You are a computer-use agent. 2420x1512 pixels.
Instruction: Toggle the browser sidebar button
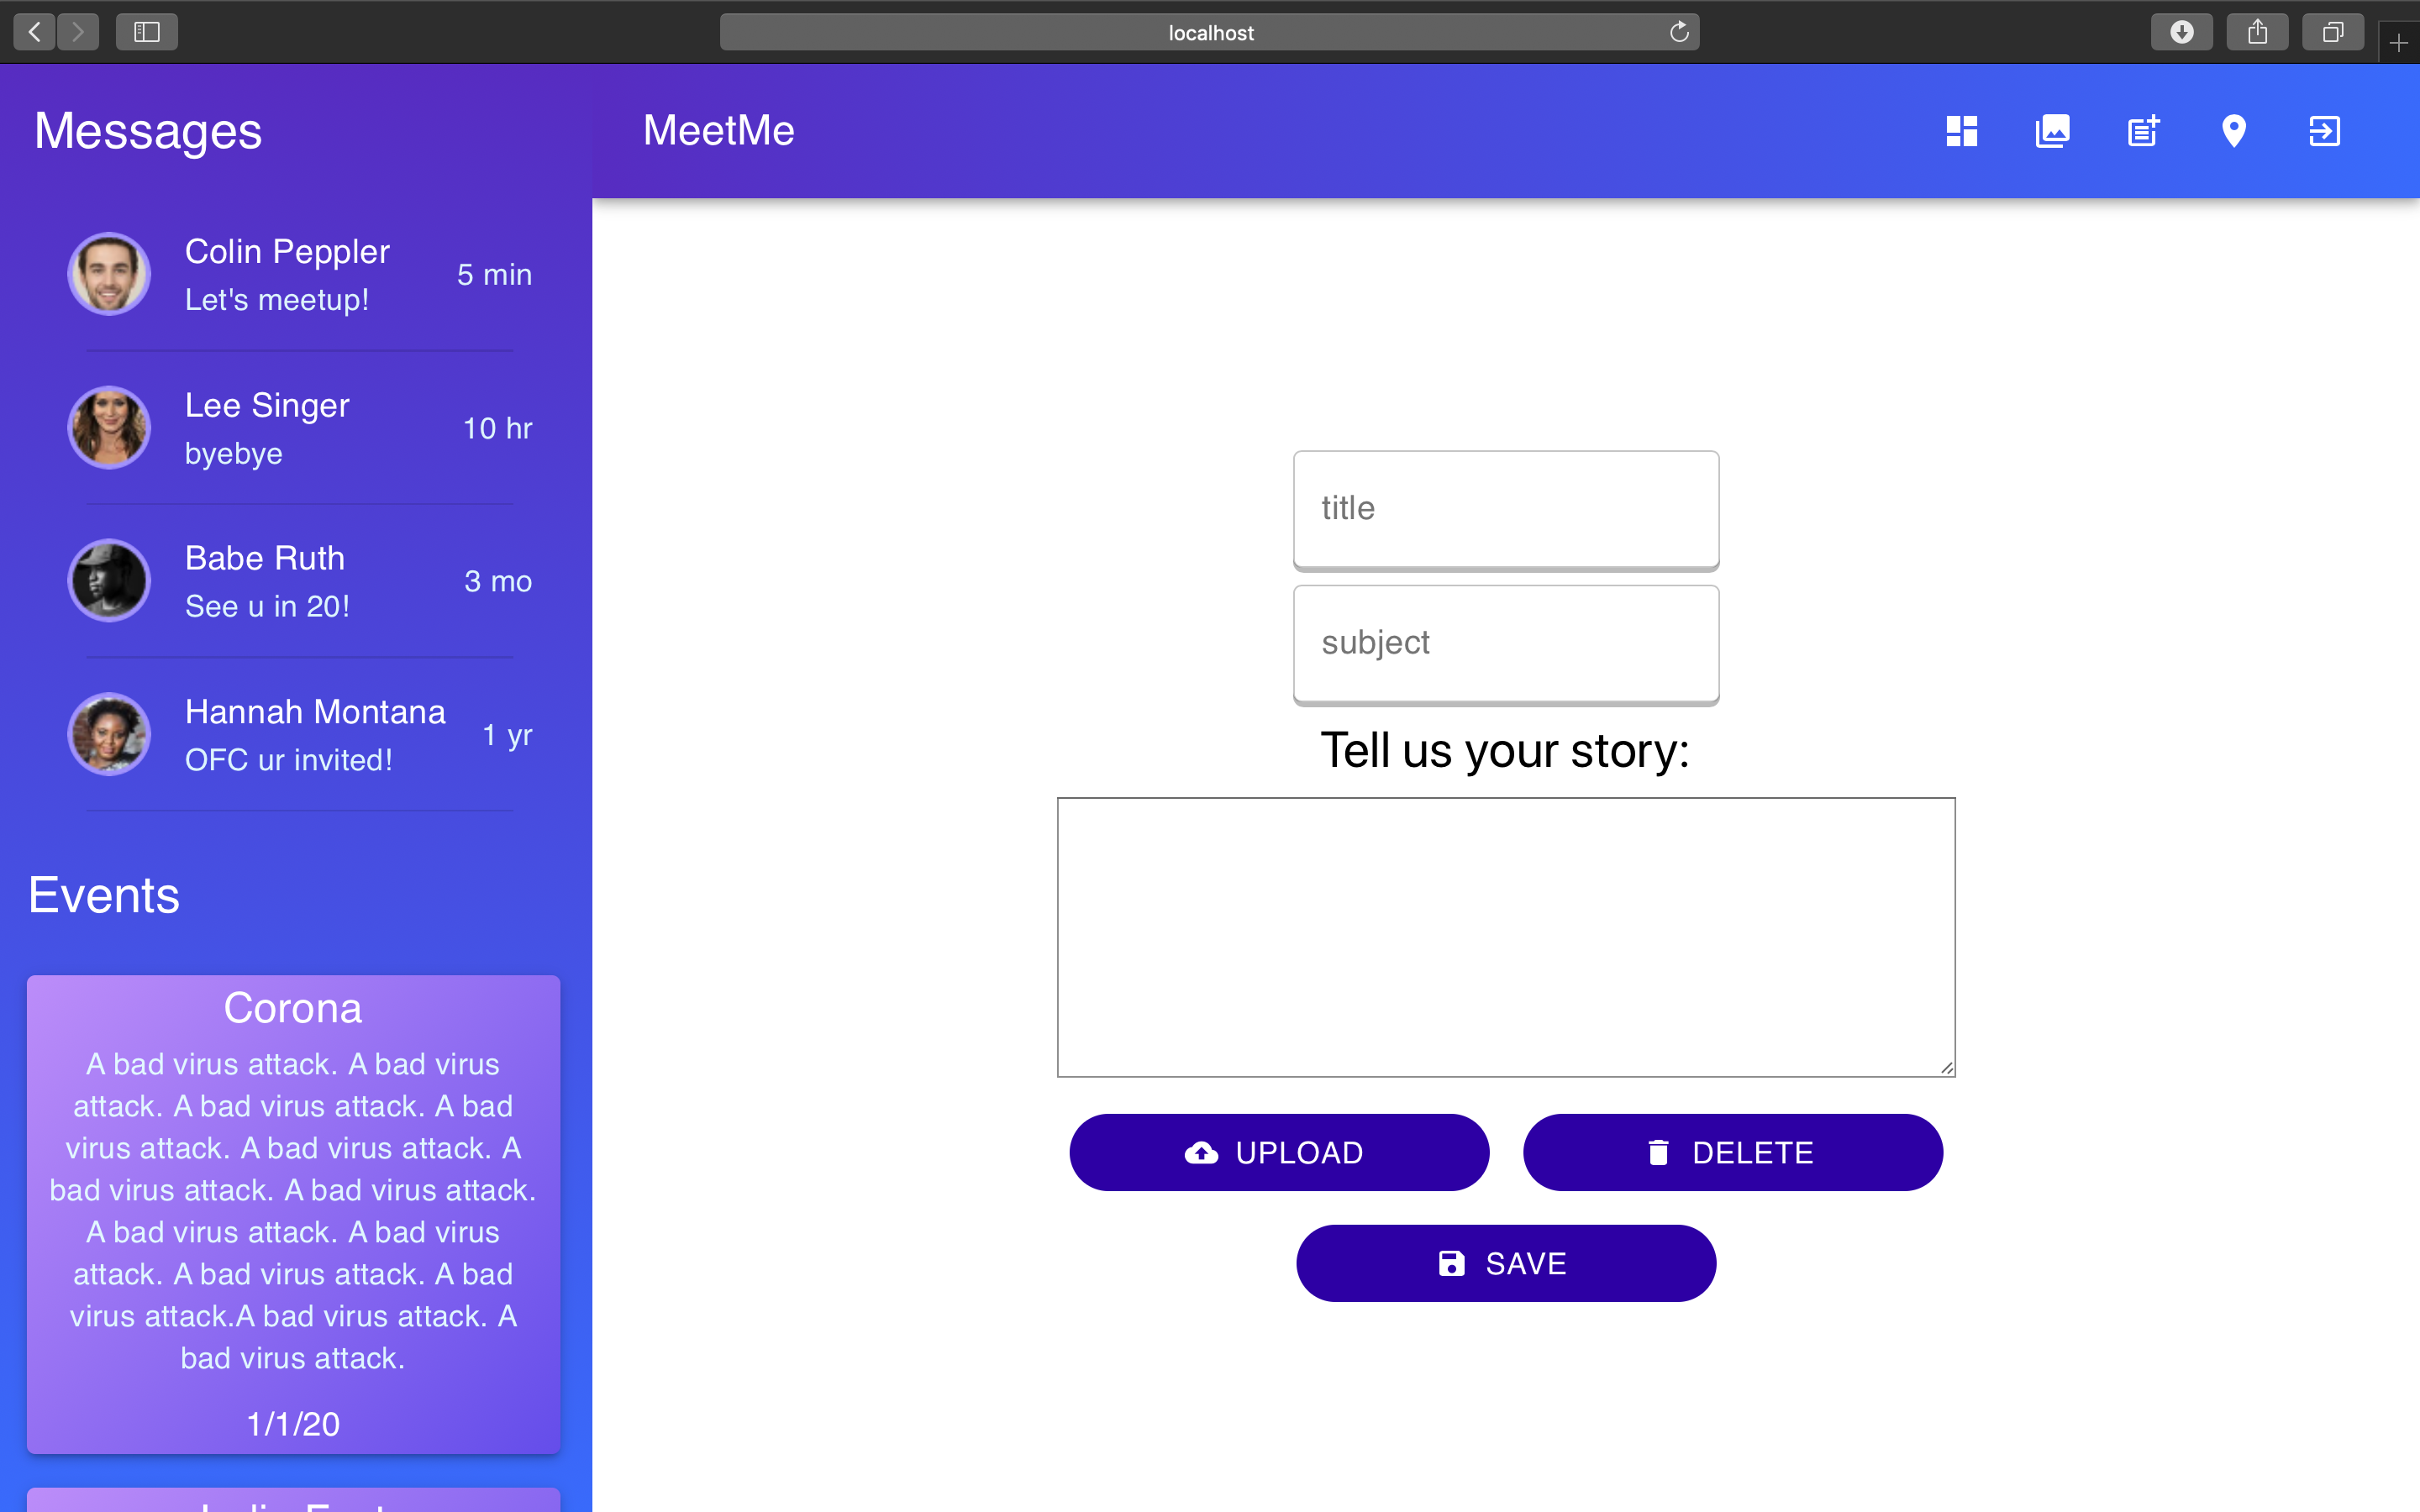coord(147,32)
